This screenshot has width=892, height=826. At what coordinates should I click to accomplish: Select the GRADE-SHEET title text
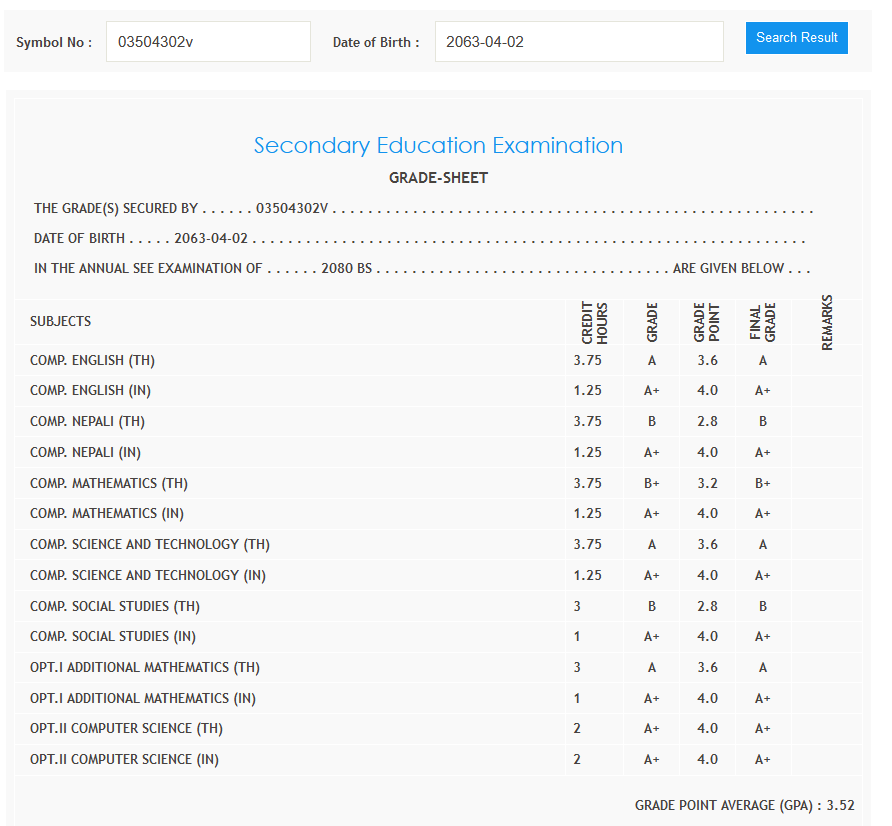click(438, 178)
